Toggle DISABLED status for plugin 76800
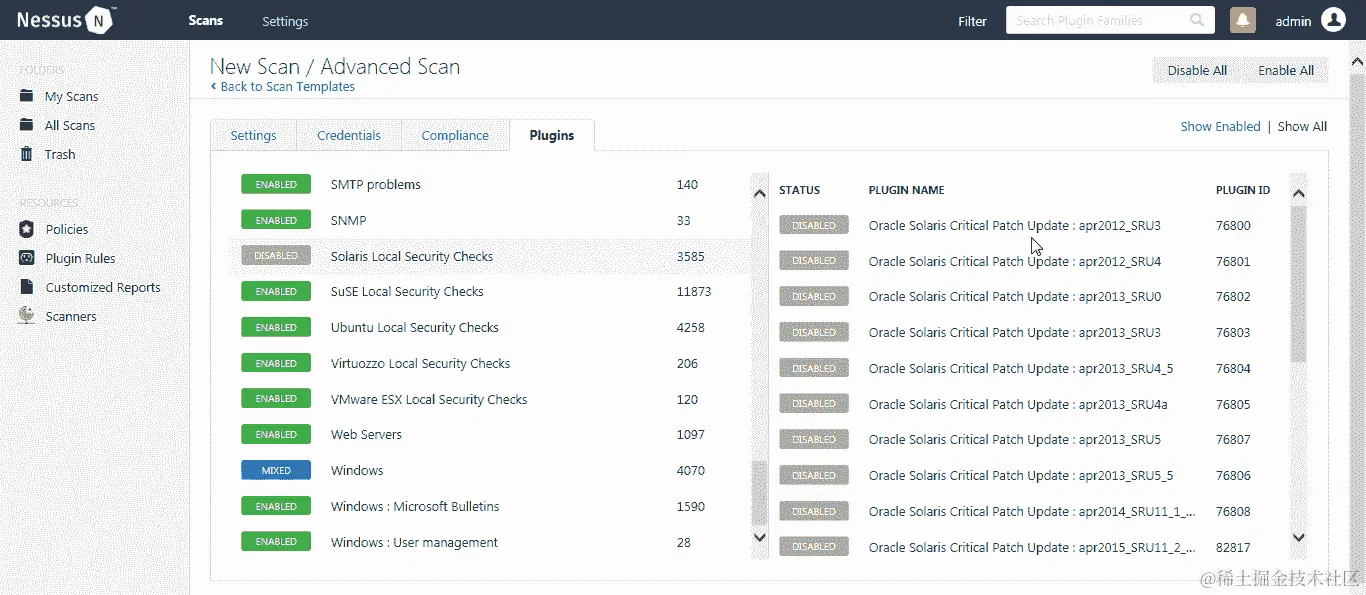 click(x=814, y=225)
